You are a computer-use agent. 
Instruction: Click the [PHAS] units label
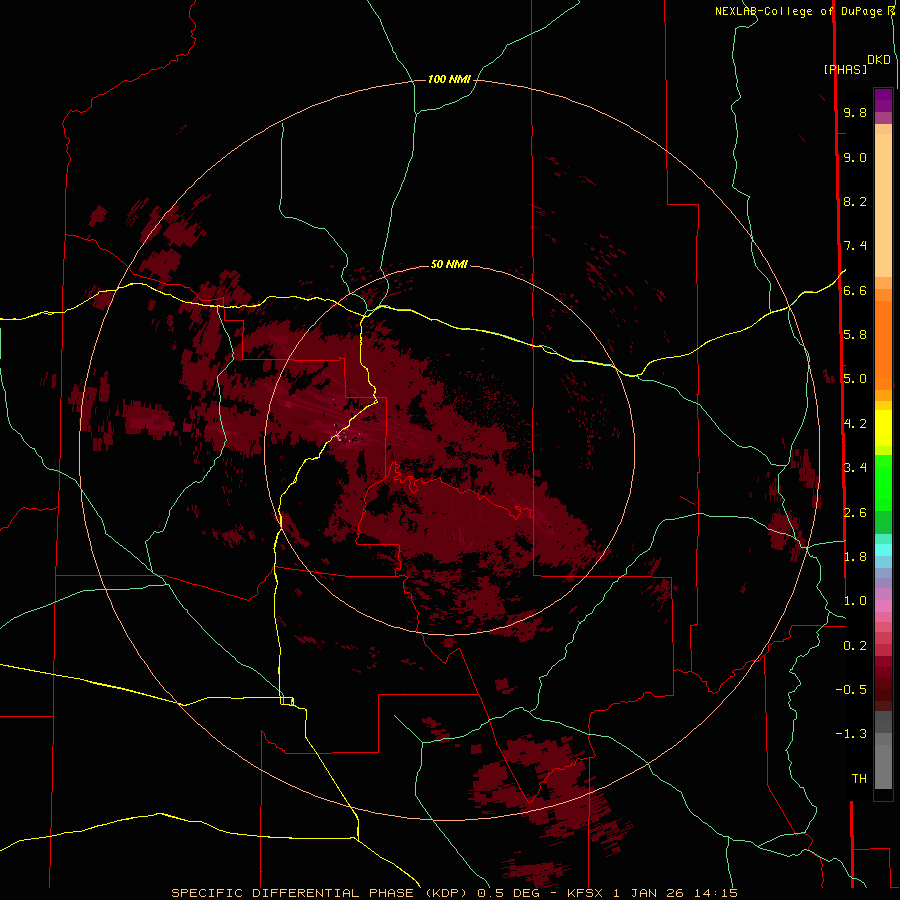click(x=845, y=70)
